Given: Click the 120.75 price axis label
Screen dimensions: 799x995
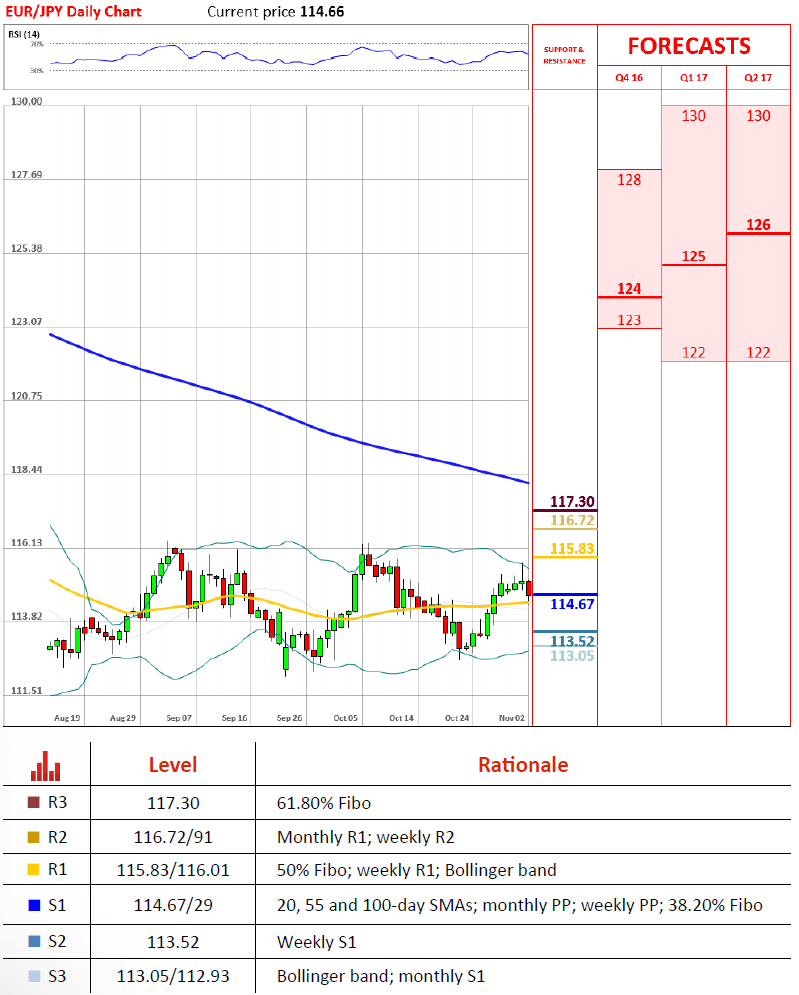Looking at the screenshot, I should 27,396.
